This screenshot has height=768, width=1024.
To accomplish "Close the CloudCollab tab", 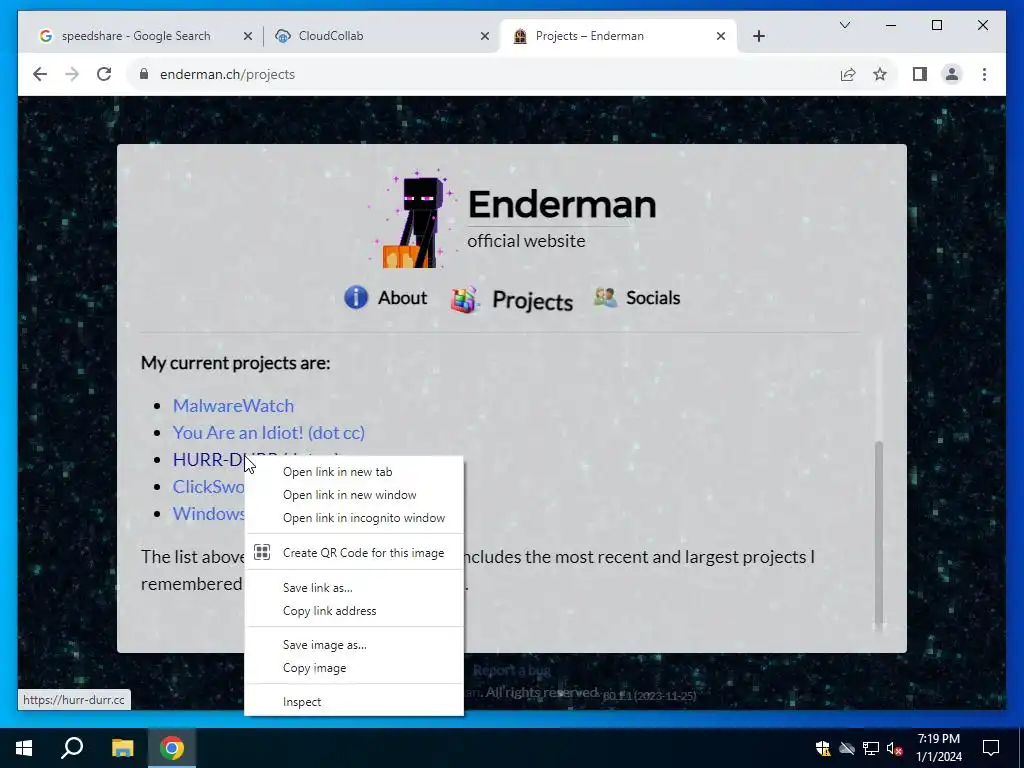I will point(485,36).
